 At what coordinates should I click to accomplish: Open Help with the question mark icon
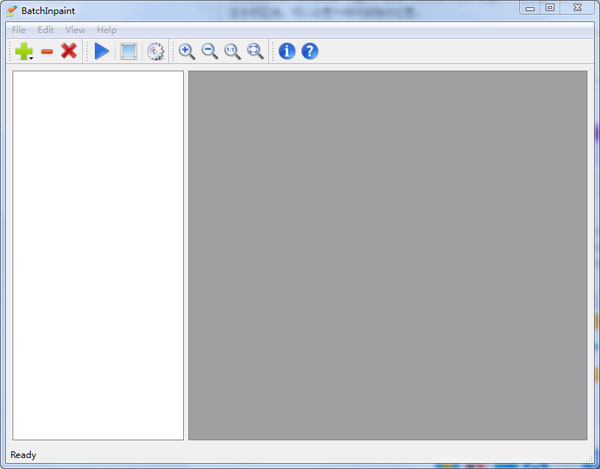tap(310, 51)
